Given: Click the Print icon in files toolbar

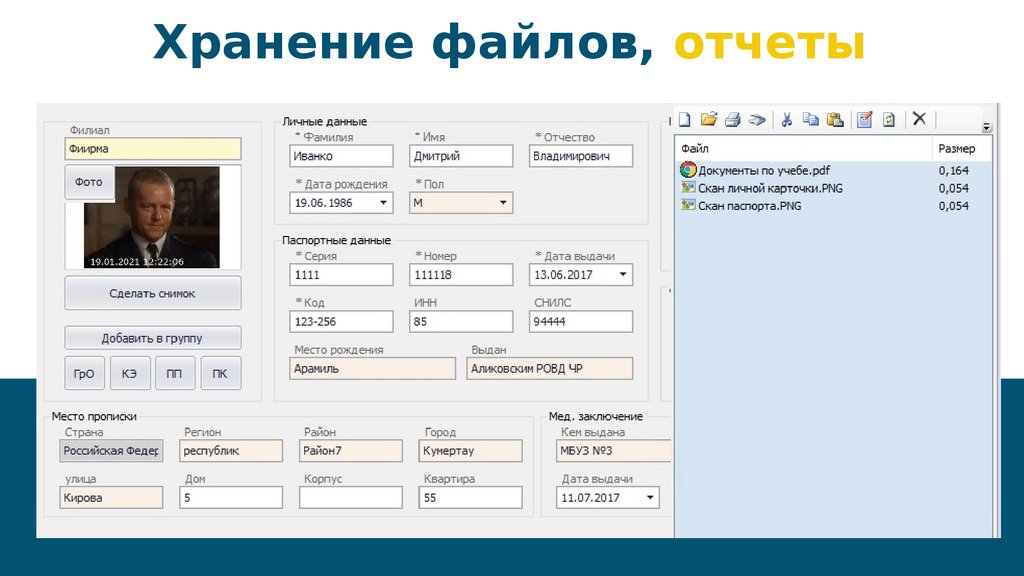Looking at the screenshot, I should (x=733, y=120).
